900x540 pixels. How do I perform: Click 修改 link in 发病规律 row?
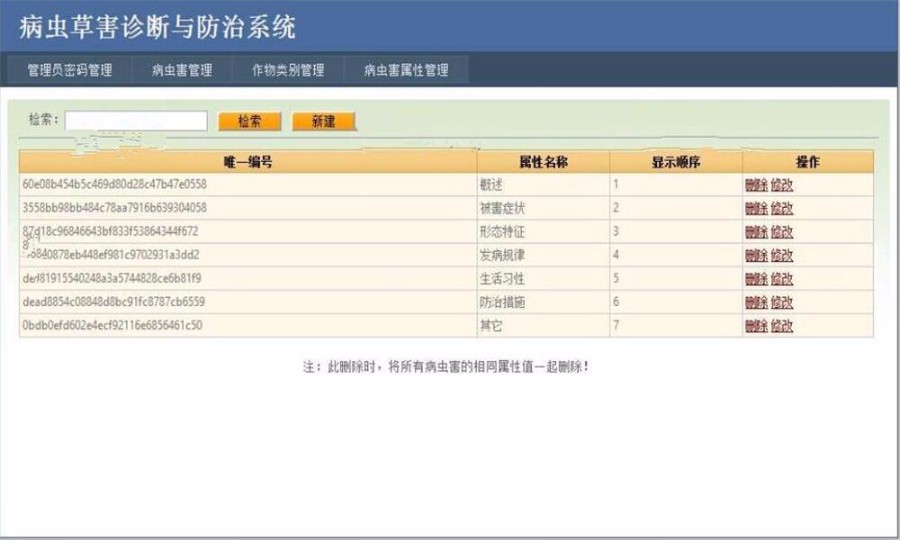[782, 255]
